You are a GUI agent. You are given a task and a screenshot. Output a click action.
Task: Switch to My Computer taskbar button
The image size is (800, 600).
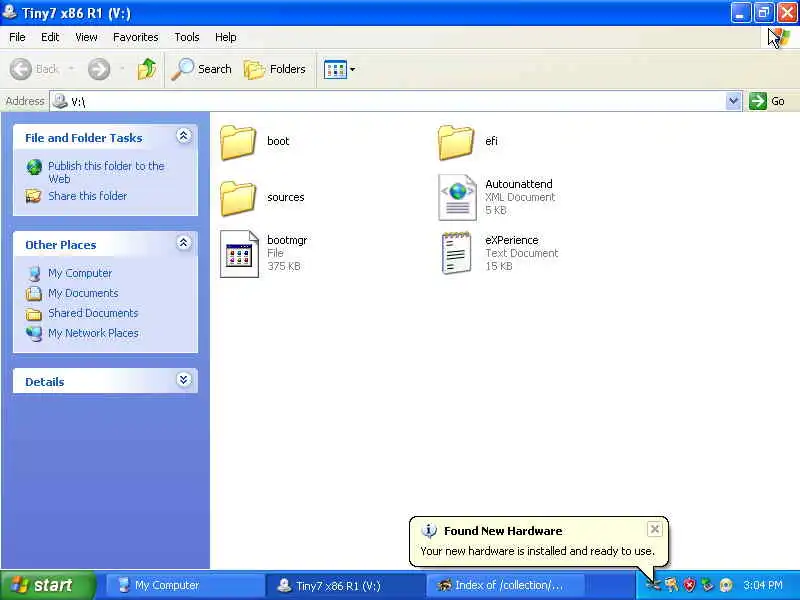click(x=184, y=585)
